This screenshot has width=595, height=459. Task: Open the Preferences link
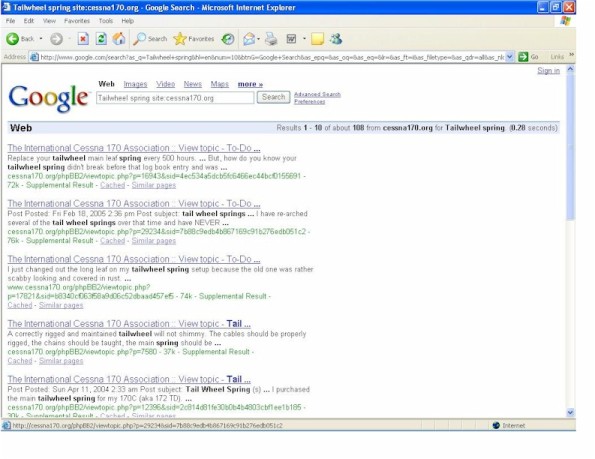310,102
